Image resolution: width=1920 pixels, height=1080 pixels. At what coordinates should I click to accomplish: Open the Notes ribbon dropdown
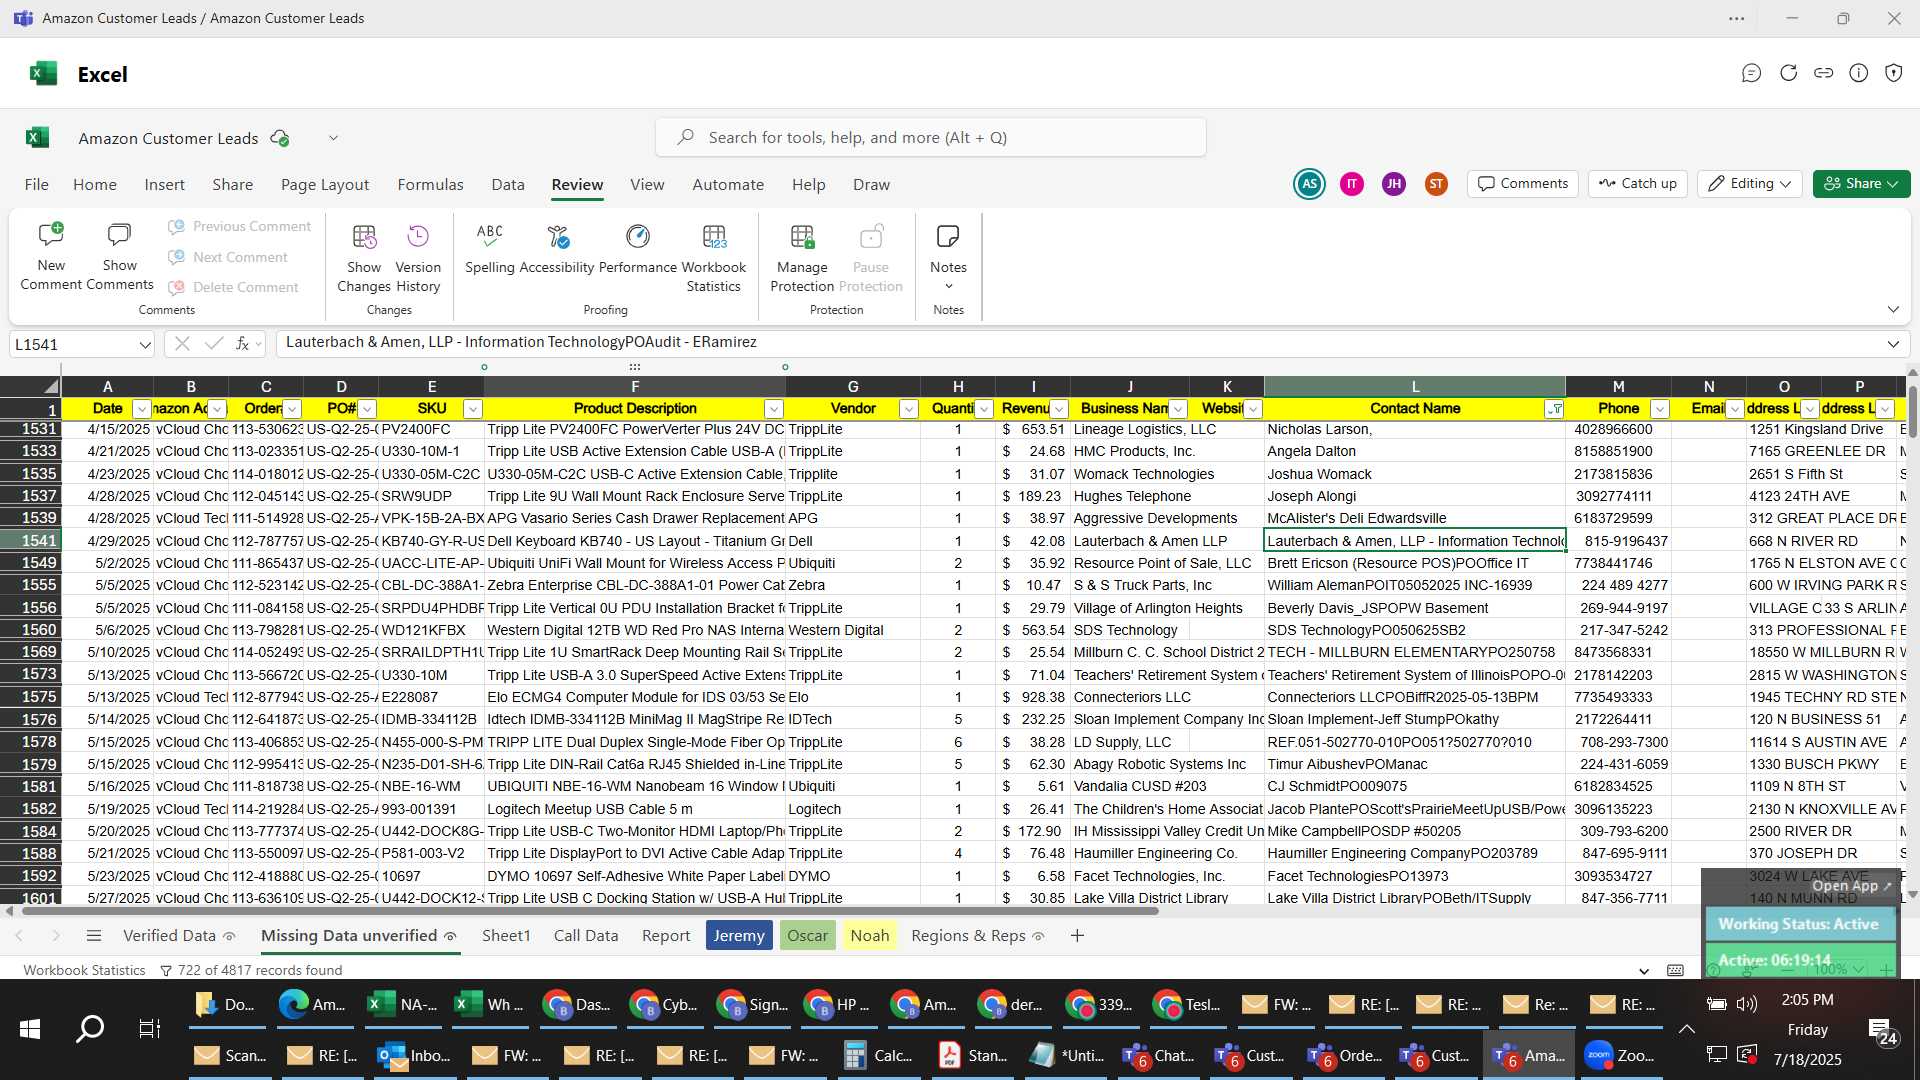948,256
